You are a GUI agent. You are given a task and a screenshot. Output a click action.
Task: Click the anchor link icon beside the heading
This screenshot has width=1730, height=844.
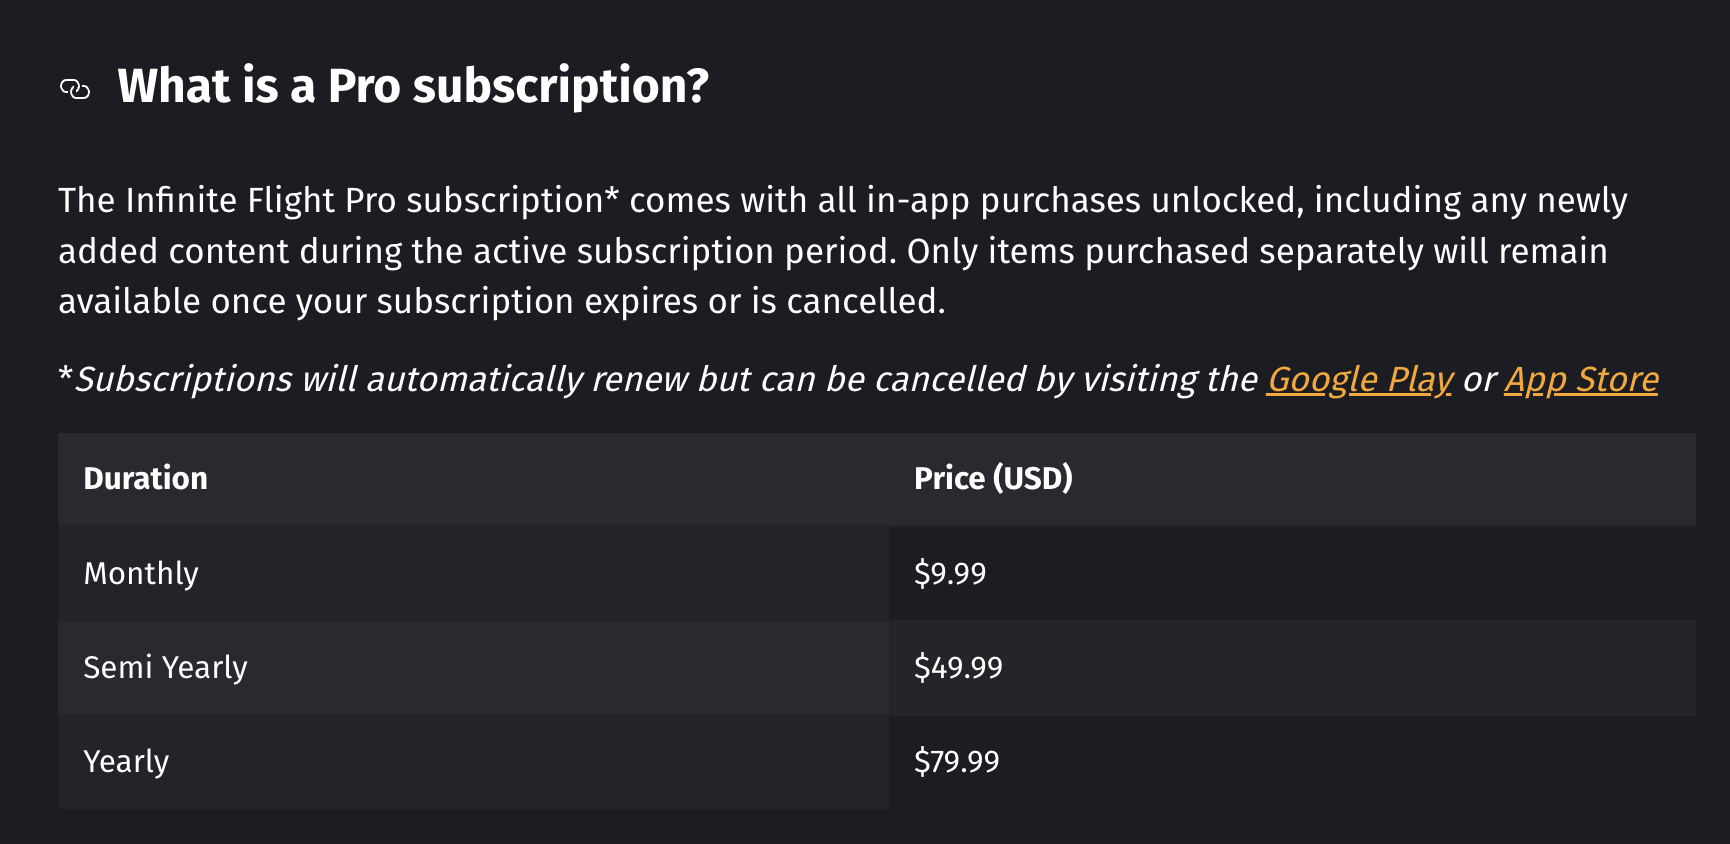pos(75,90)
